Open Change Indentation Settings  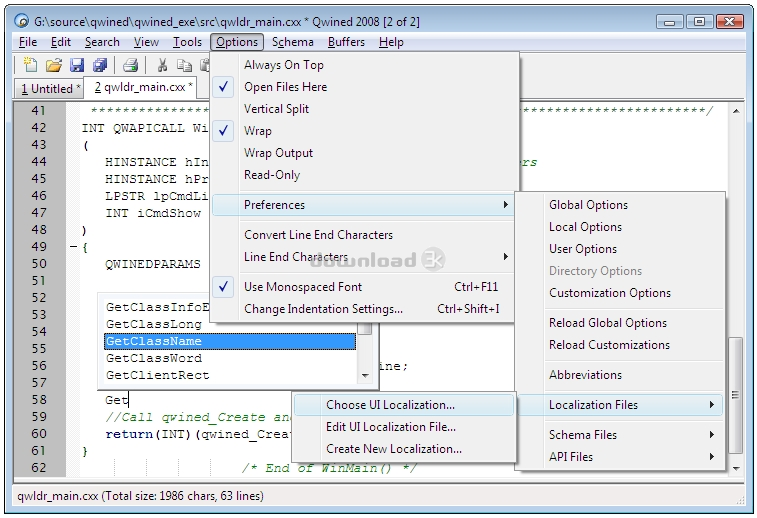coord(363,309)
